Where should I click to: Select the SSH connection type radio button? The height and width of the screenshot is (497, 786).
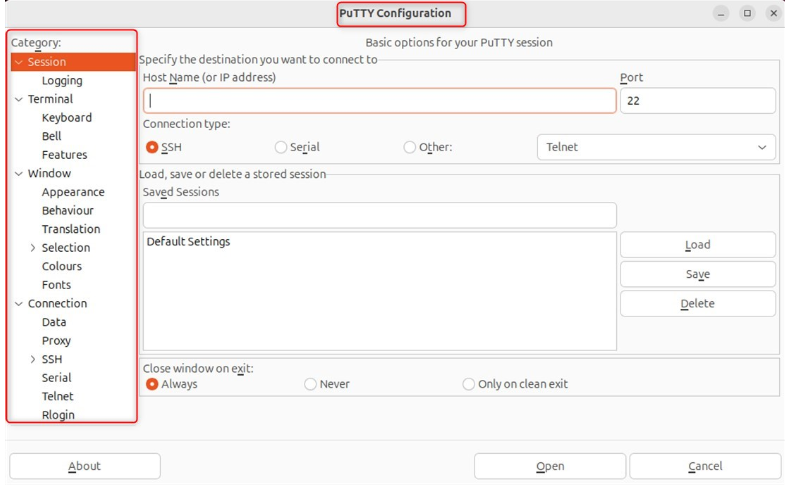tap(152, 147)
